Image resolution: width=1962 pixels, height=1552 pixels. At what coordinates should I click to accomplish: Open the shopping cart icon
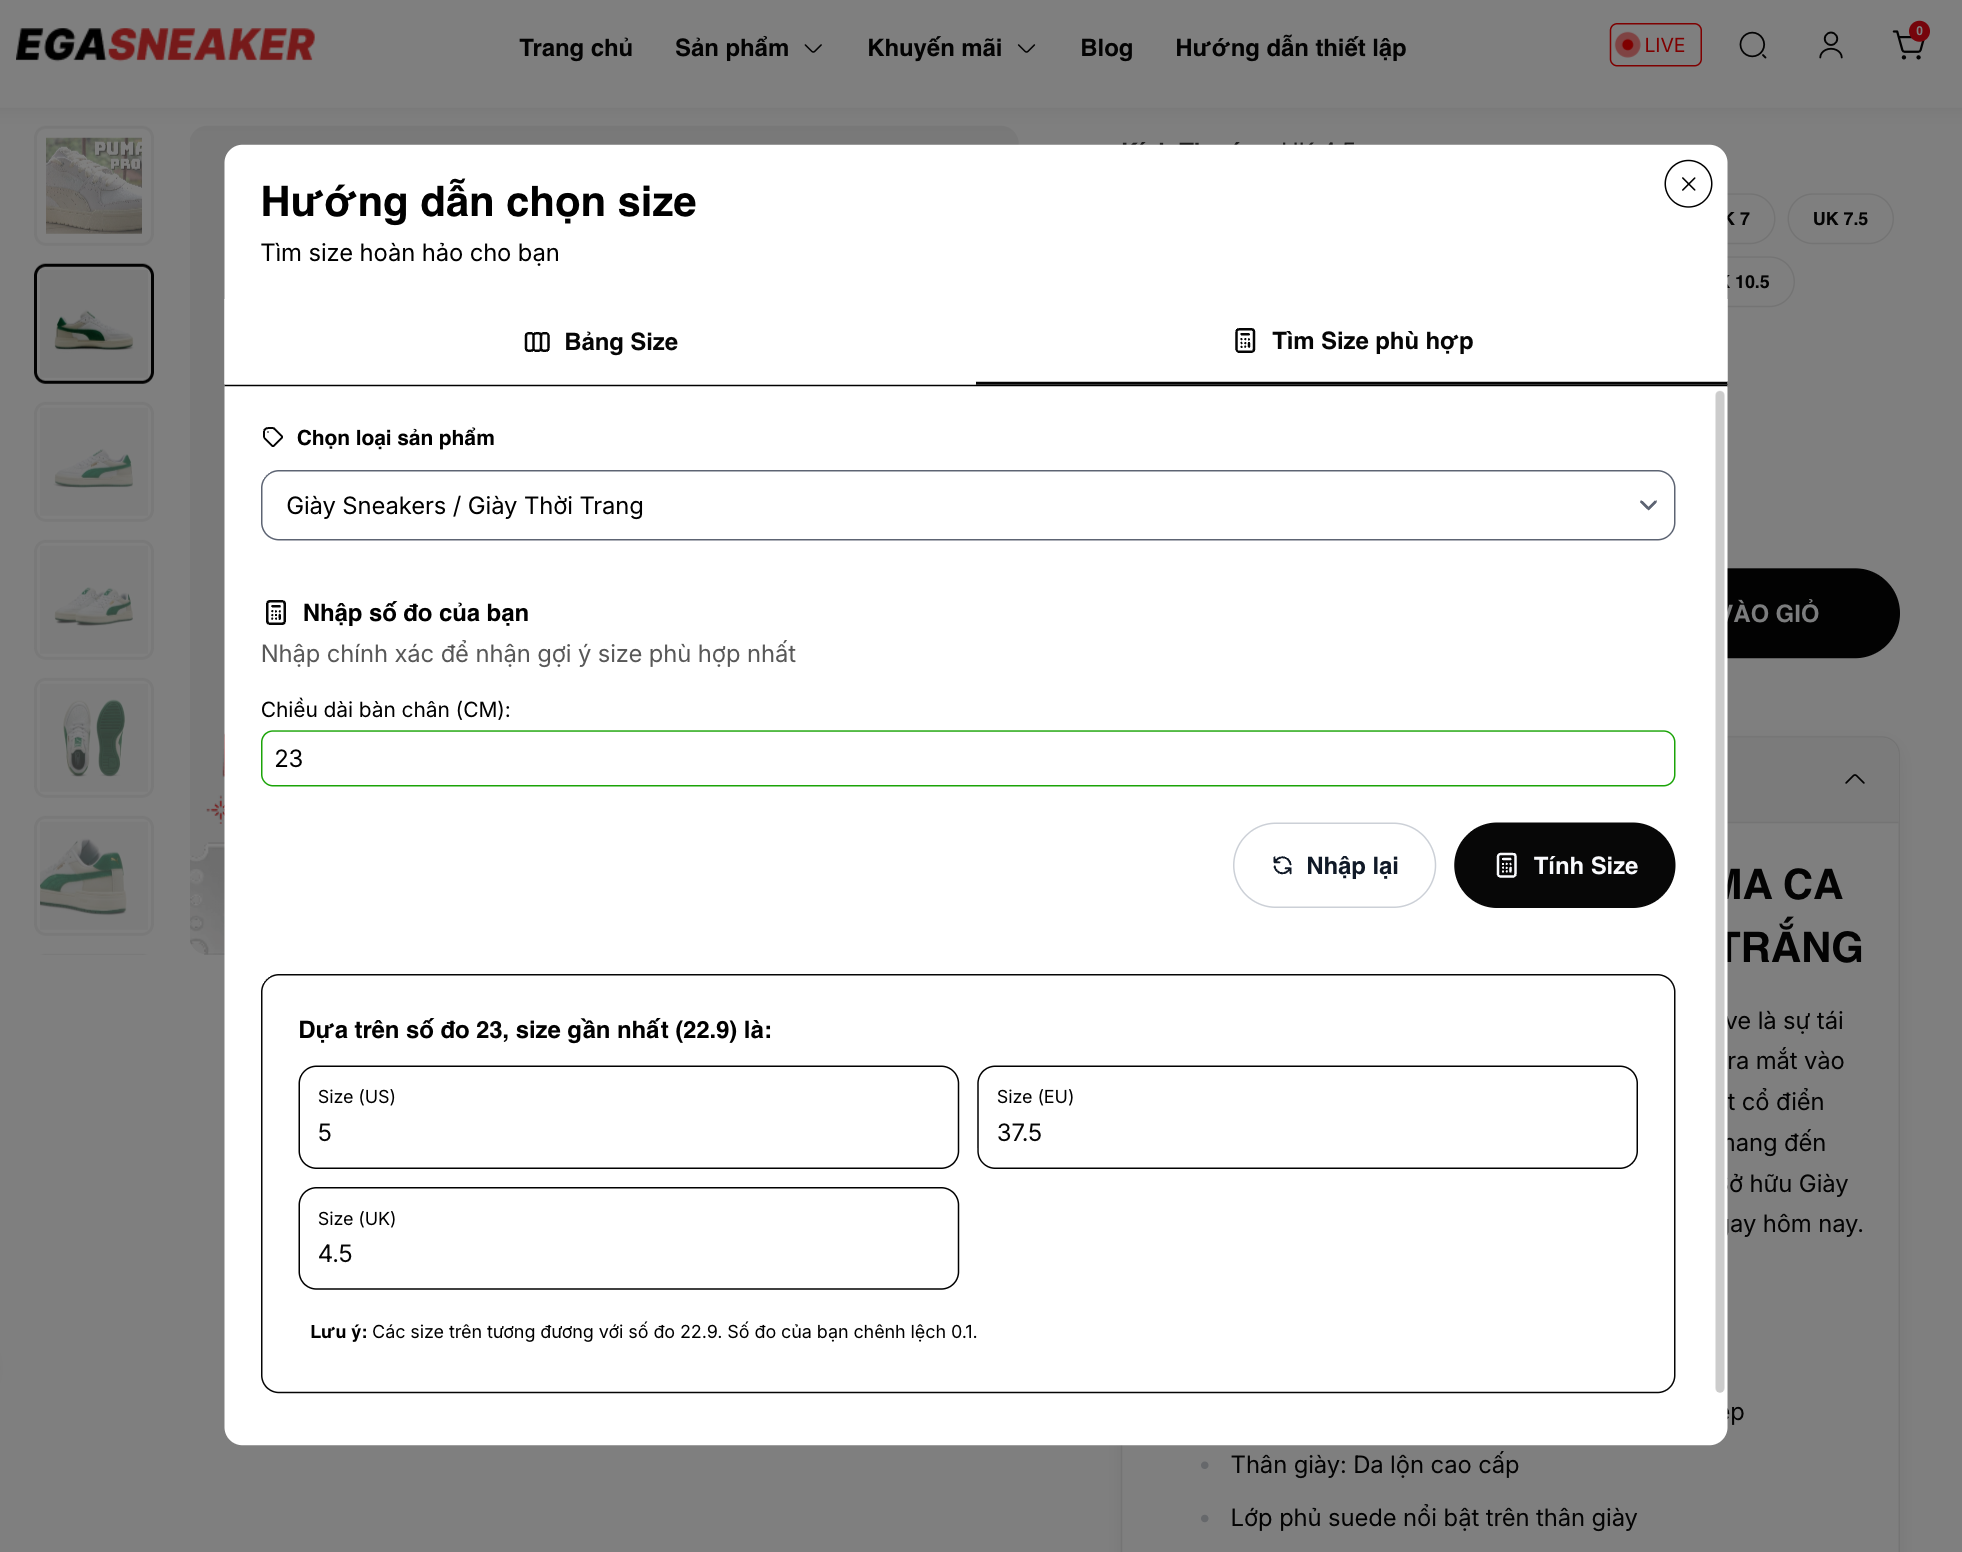point(1908,46)
